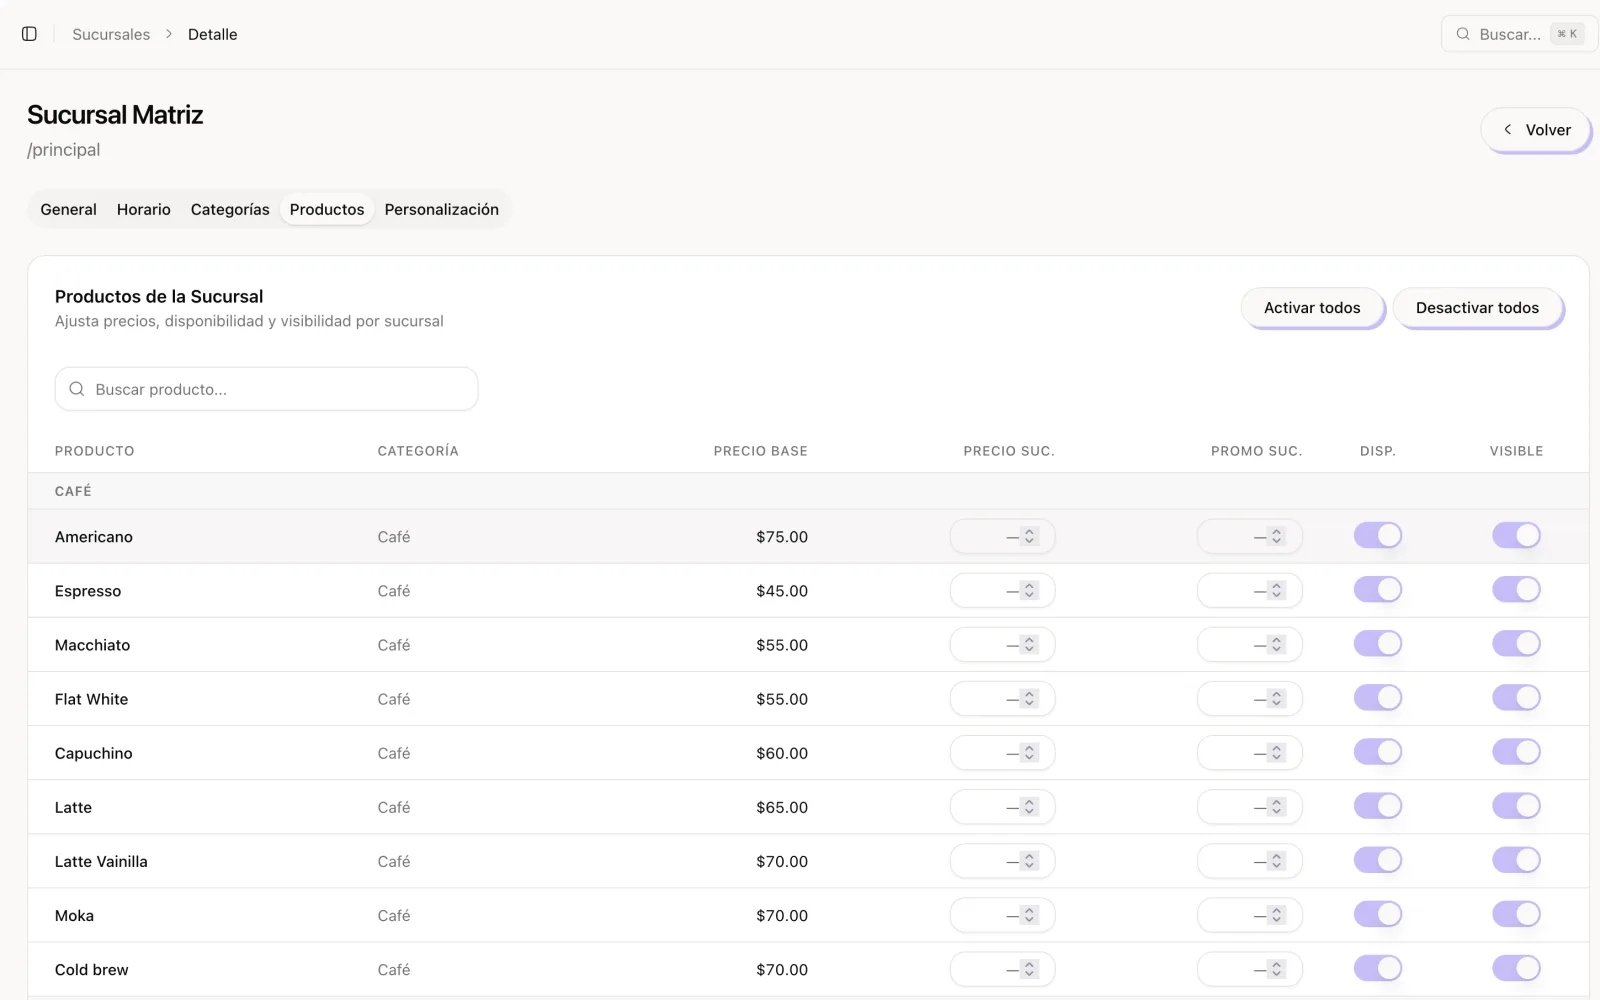
Task: Switch to the Horario tab
Action: click(x=144, y=209)
